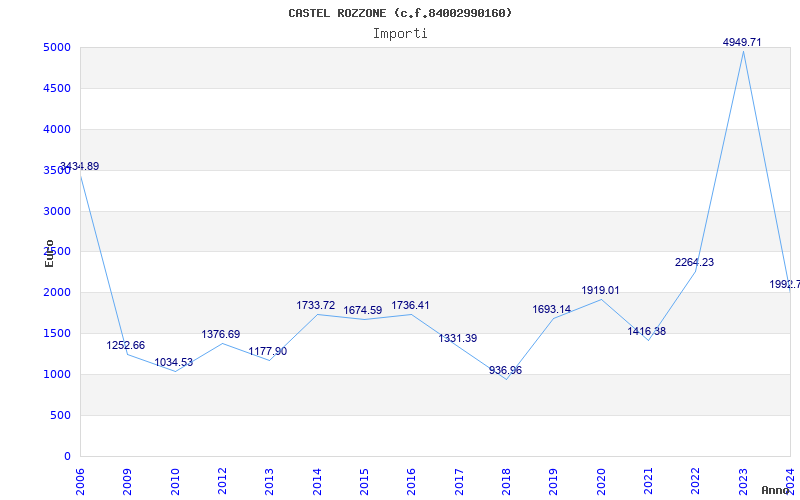Select the data label 1416.38
Viewport: 800px width, 500px height.
[x=646, y=332]
